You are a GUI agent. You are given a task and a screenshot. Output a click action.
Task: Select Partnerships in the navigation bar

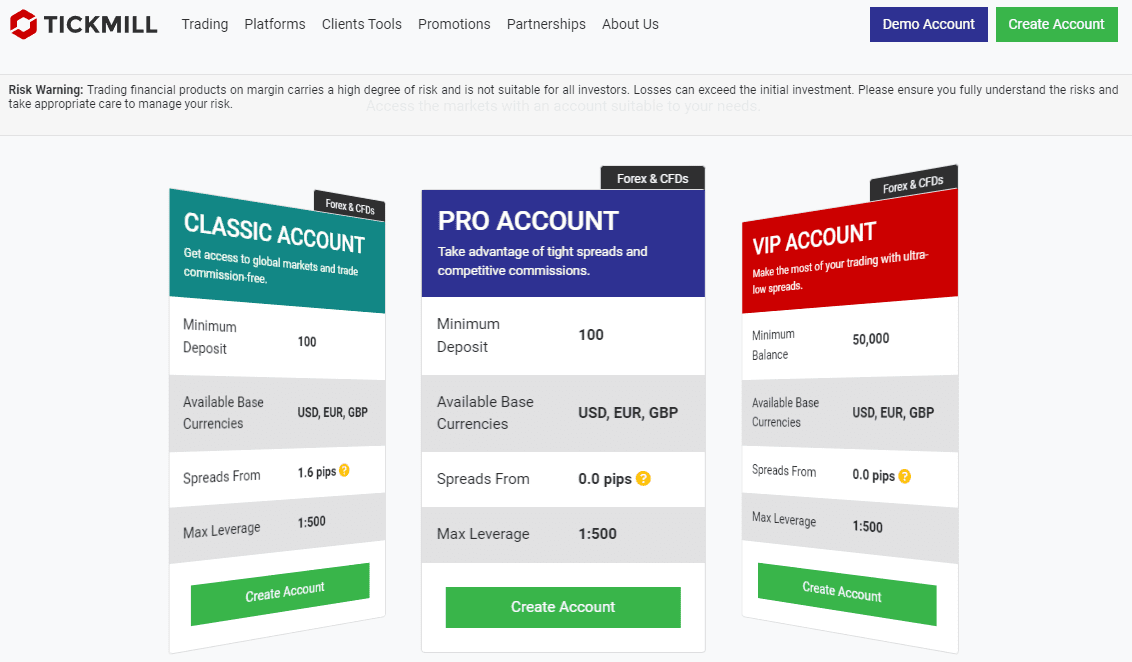(546, 24)
